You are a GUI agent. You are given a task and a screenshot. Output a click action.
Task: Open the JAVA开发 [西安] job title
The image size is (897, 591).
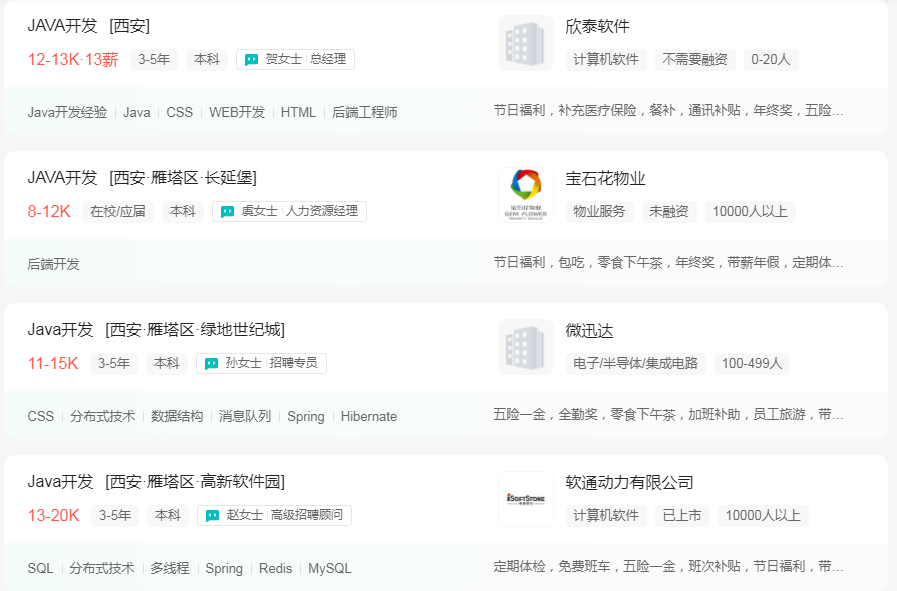89,26
